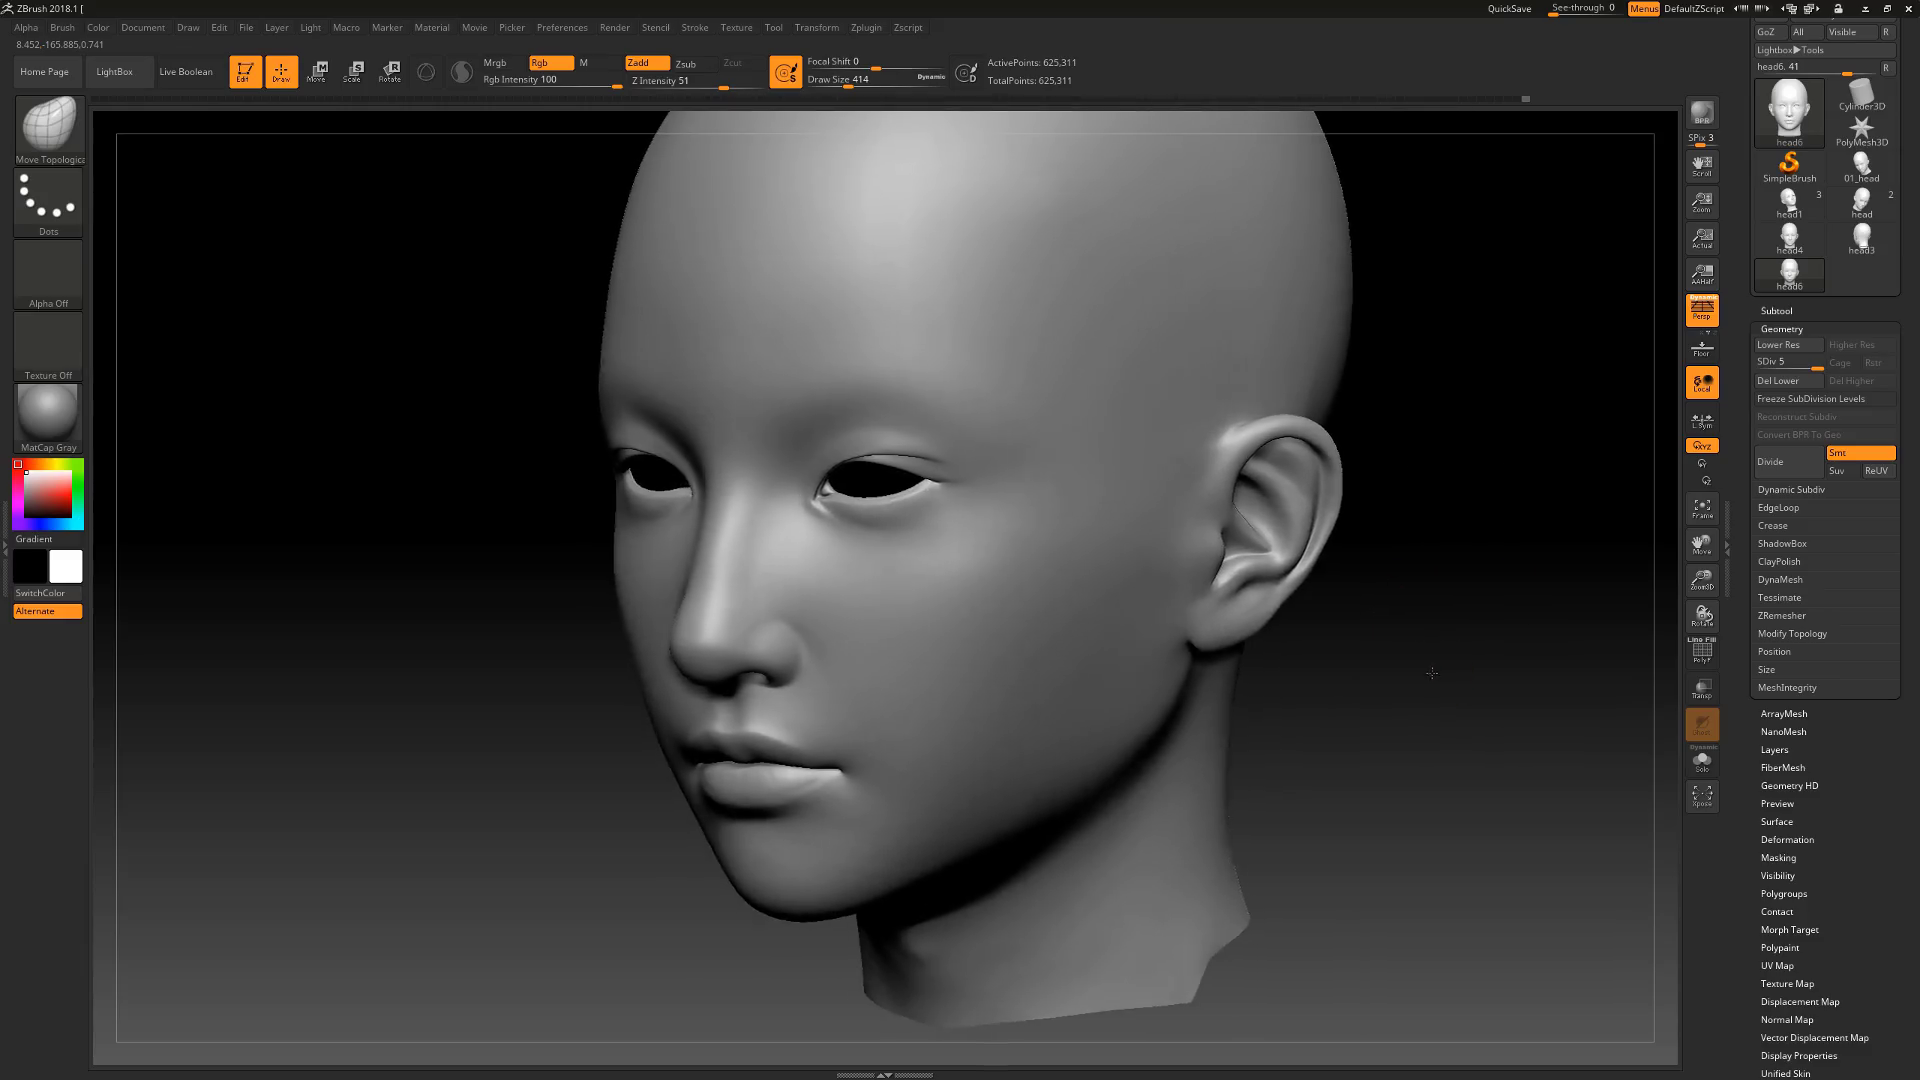Image resolution: width=1920 pixels, height=1080 pixels.
Task: Click the Solo mode icon
Action: point(1702,763)
